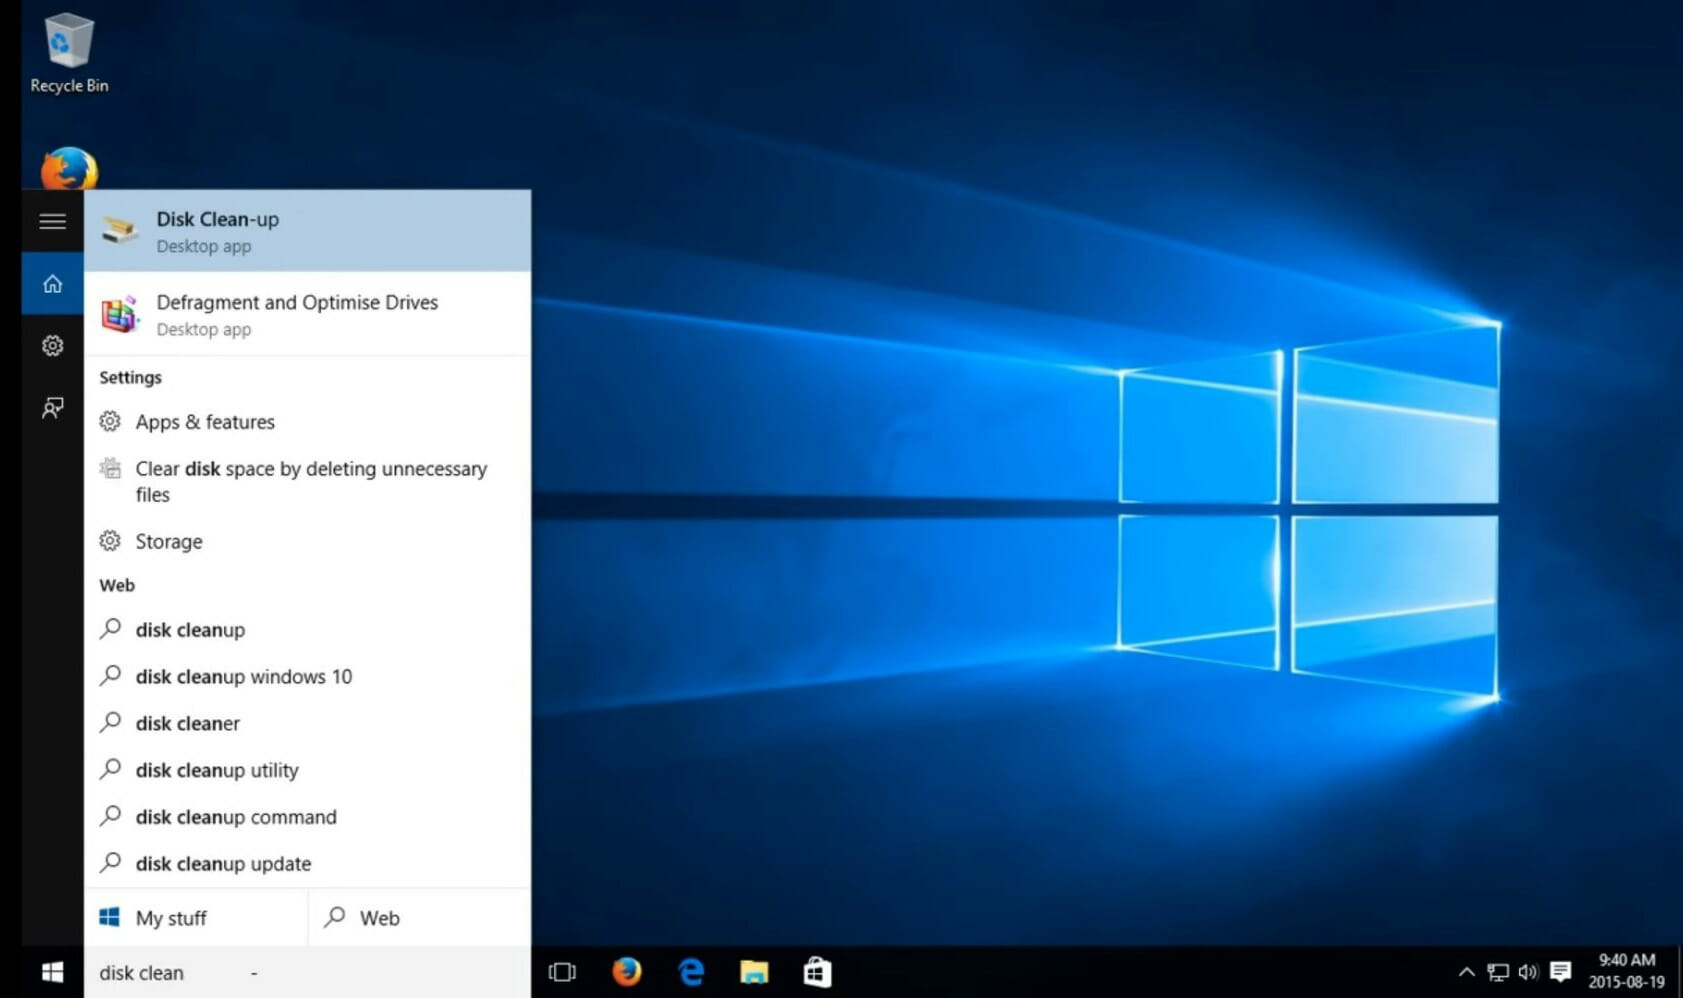Screen dimensions: 1683x998
Task: Select the Home icon in search sidebar
Action: coord(53,284)
